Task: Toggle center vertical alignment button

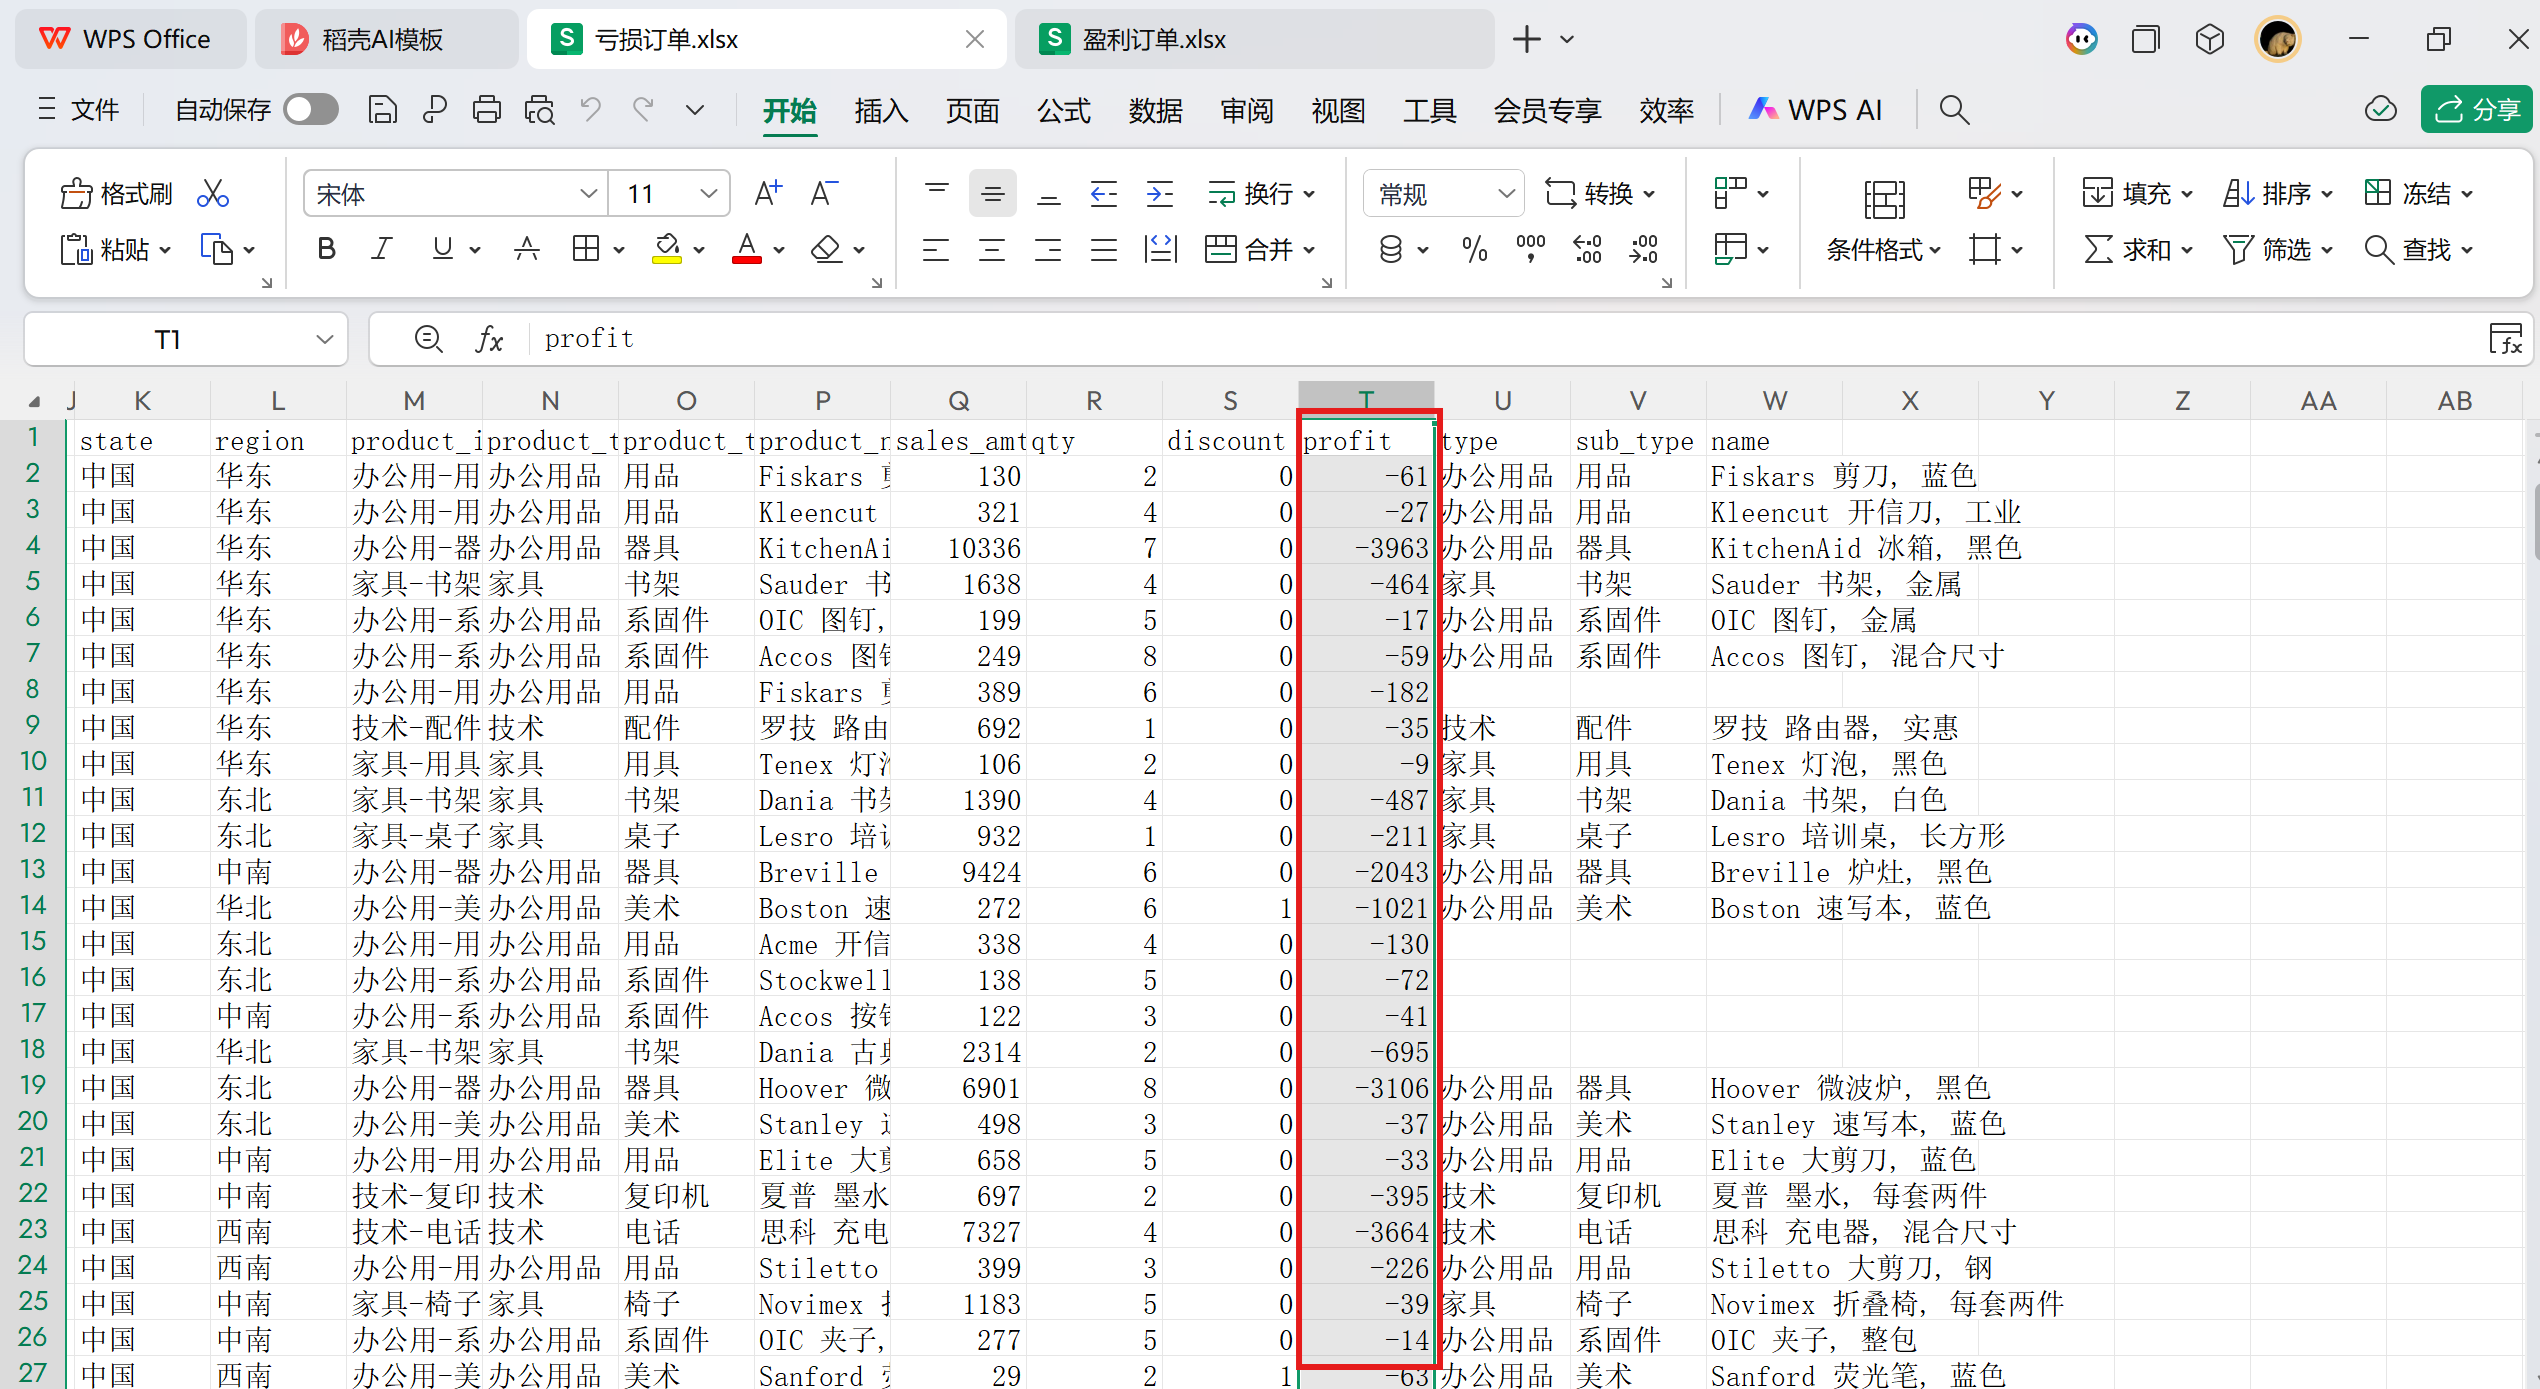Action: tap(992, 193)
